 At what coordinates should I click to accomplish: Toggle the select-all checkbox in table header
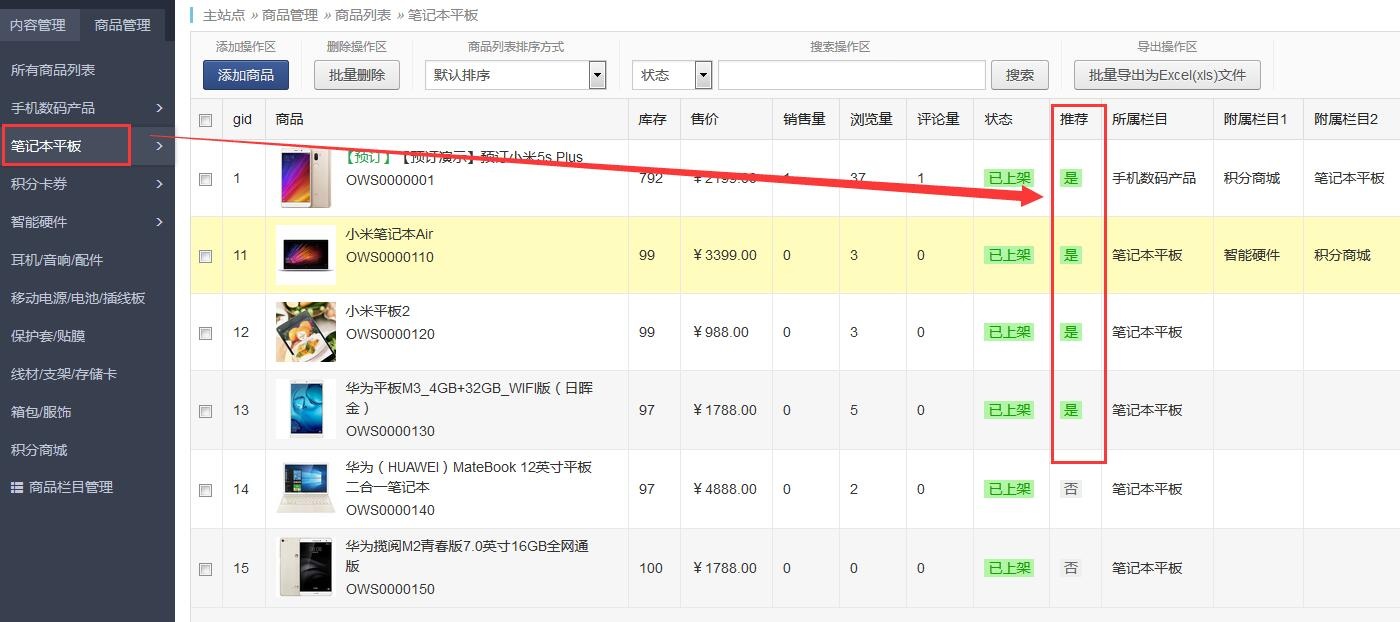pos(206,120)
